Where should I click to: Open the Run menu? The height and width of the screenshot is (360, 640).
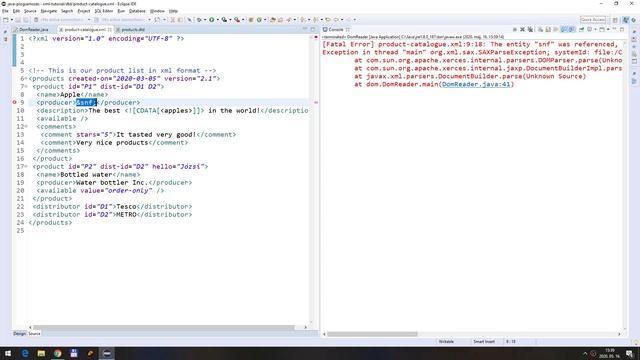[x=121, y=11]
